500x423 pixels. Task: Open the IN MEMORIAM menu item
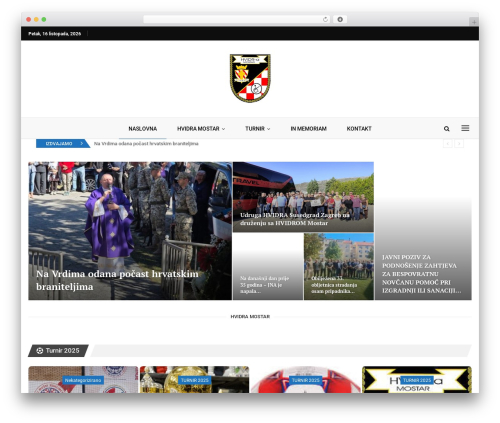[x=308, y=129]
